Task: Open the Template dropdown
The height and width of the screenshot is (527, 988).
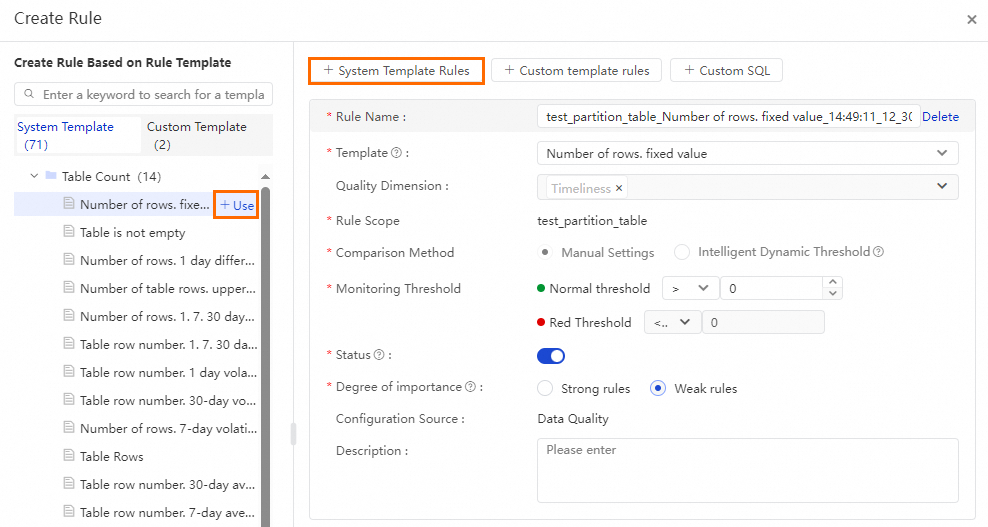Action: pyautogui.click(x=747, y=153)
